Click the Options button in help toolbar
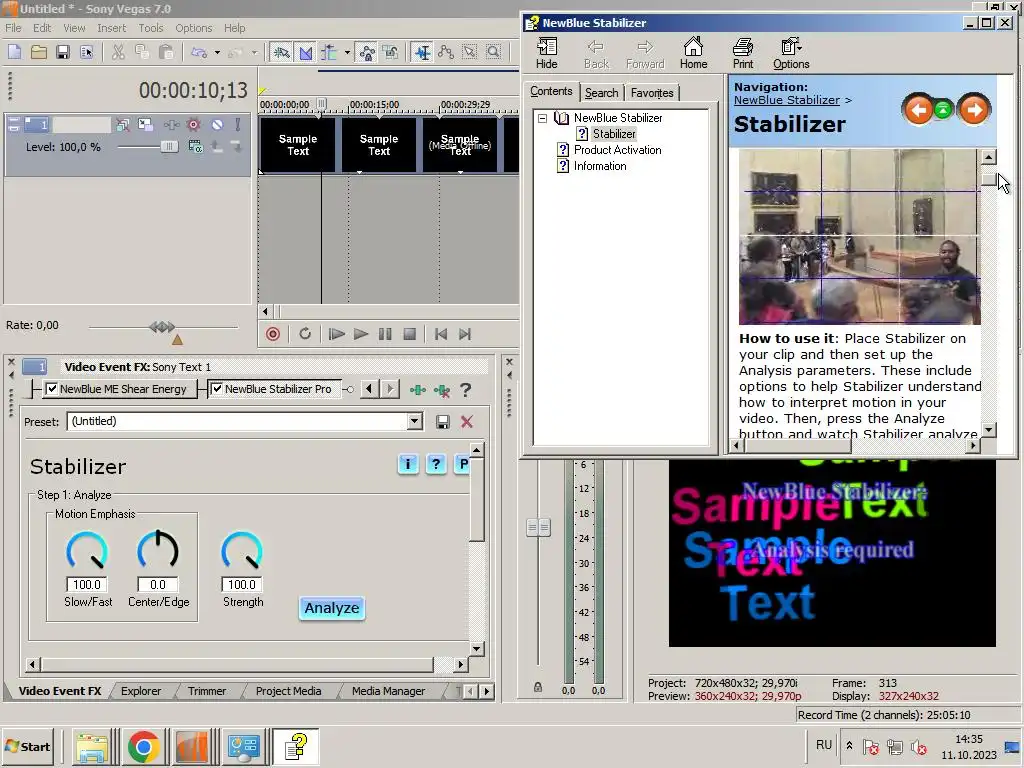This screenshot has width=1024, height=768. tap(791, 53)
